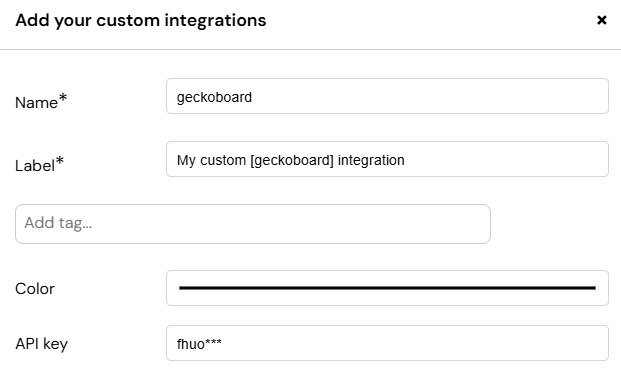Click the API key field label

pyautogui.click(x=42, y=344)
